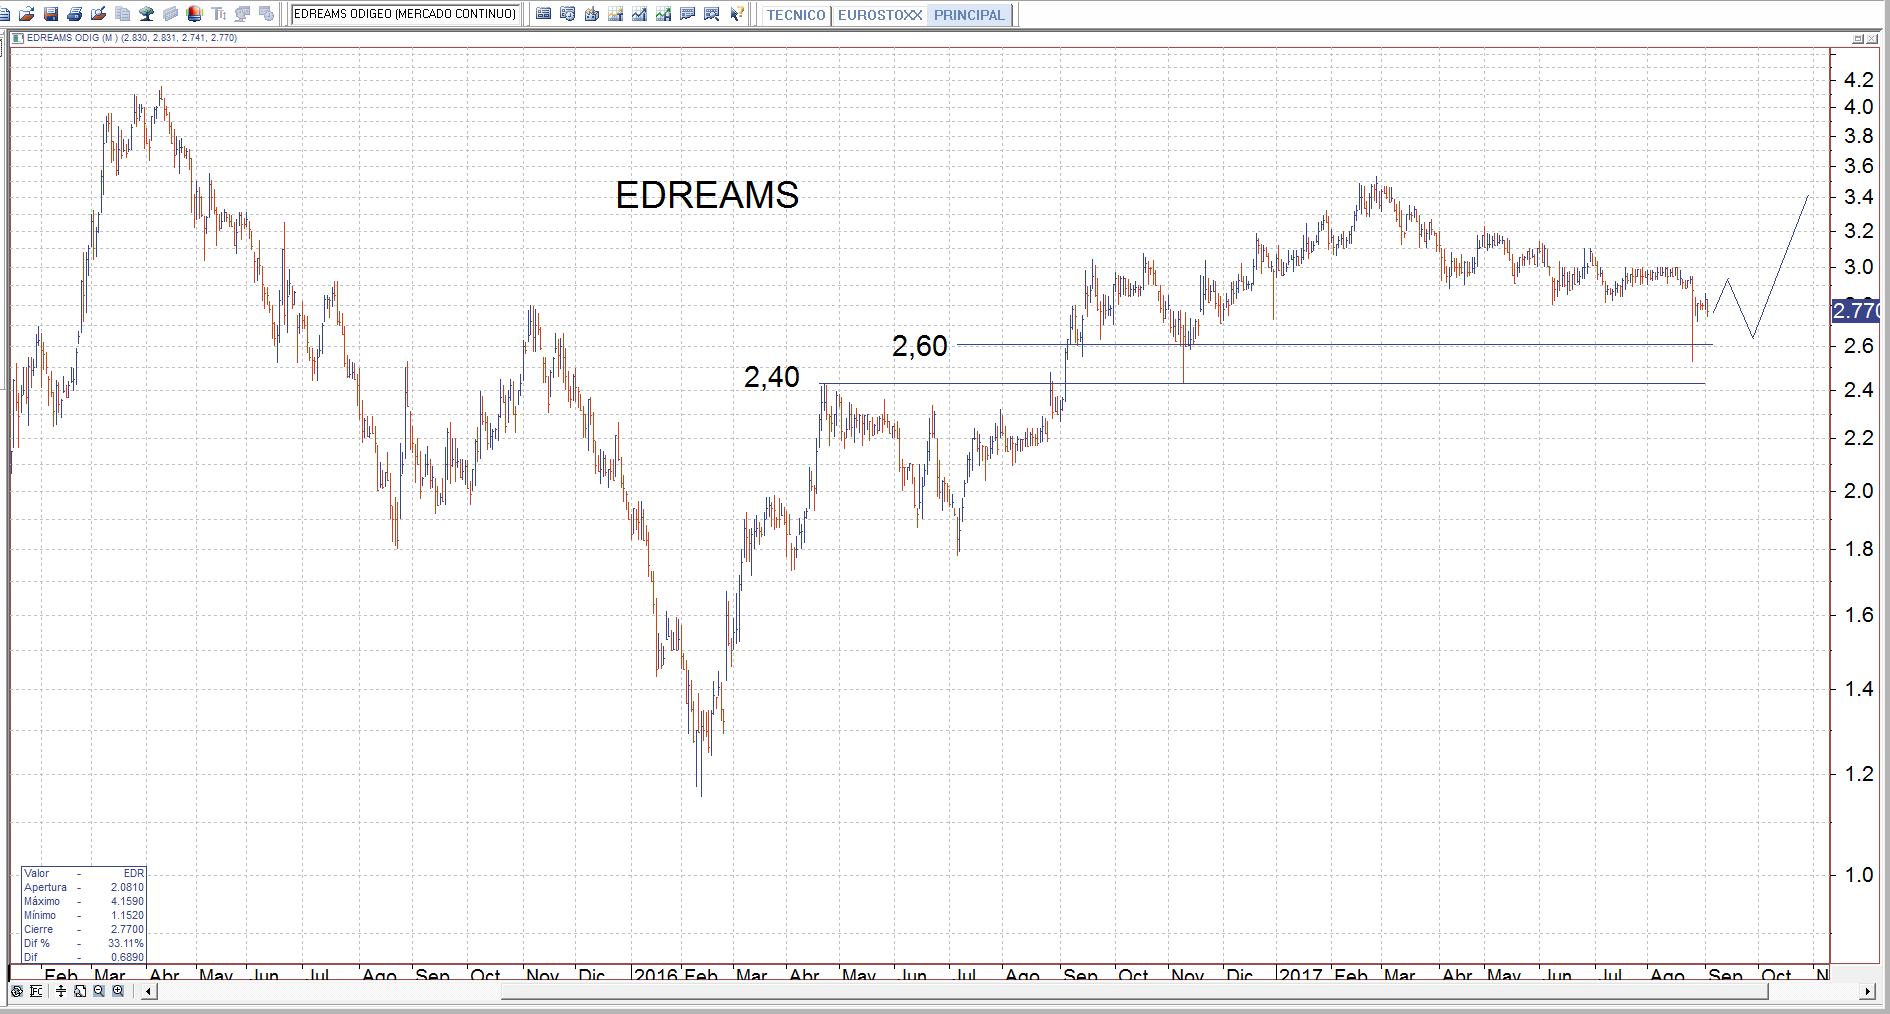Viewport: 1890px width, 1014px height.
Task: Click the scale settings icon in bottom toolbar
Action: click(x=37, y=991)
